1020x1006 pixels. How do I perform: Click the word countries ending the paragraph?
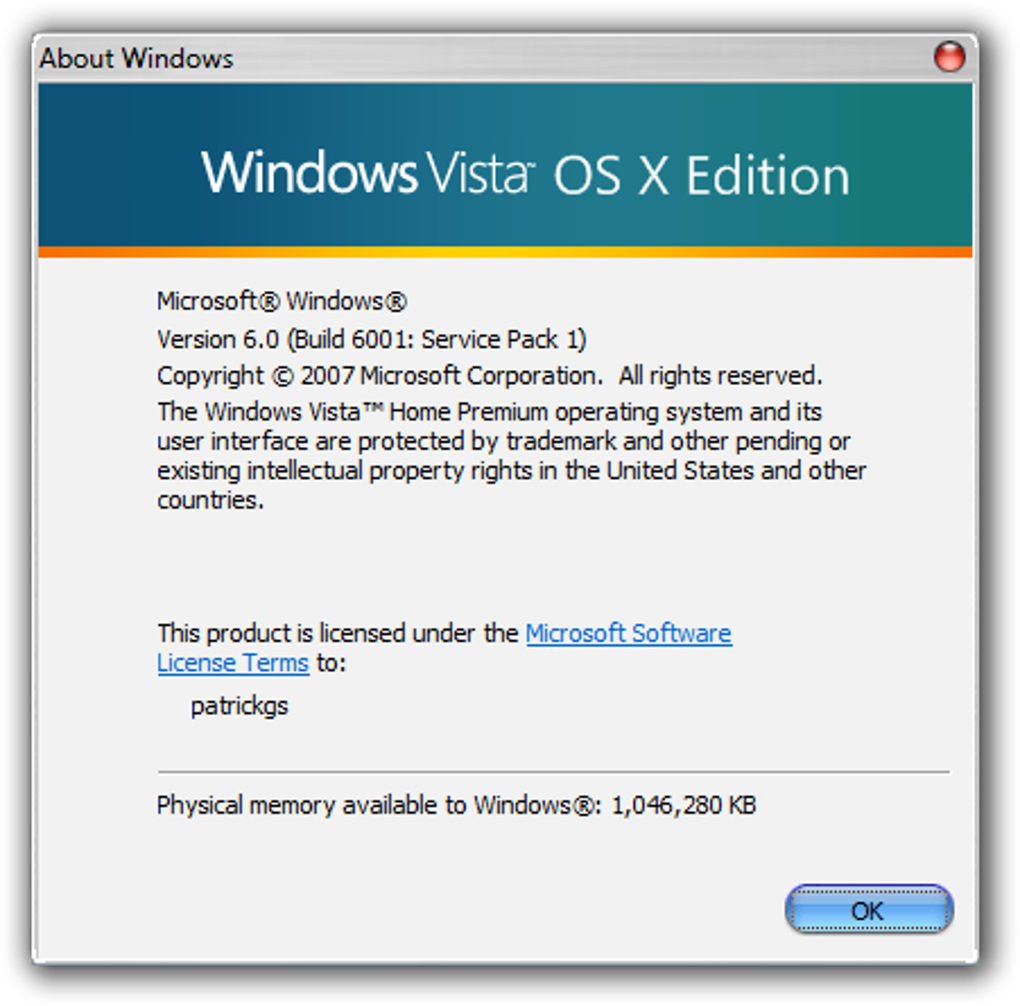click(211, 500)
